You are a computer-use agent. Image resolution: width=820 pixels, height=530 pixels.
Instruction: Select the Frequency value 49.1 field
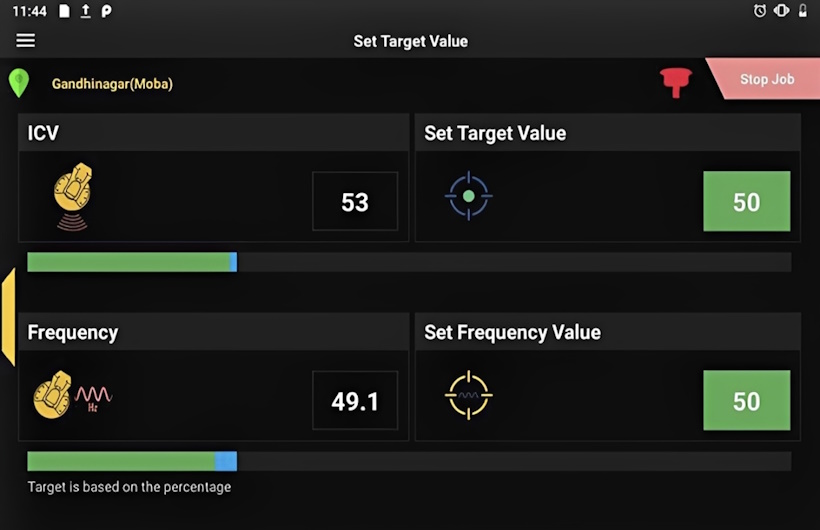coord(355,401)
